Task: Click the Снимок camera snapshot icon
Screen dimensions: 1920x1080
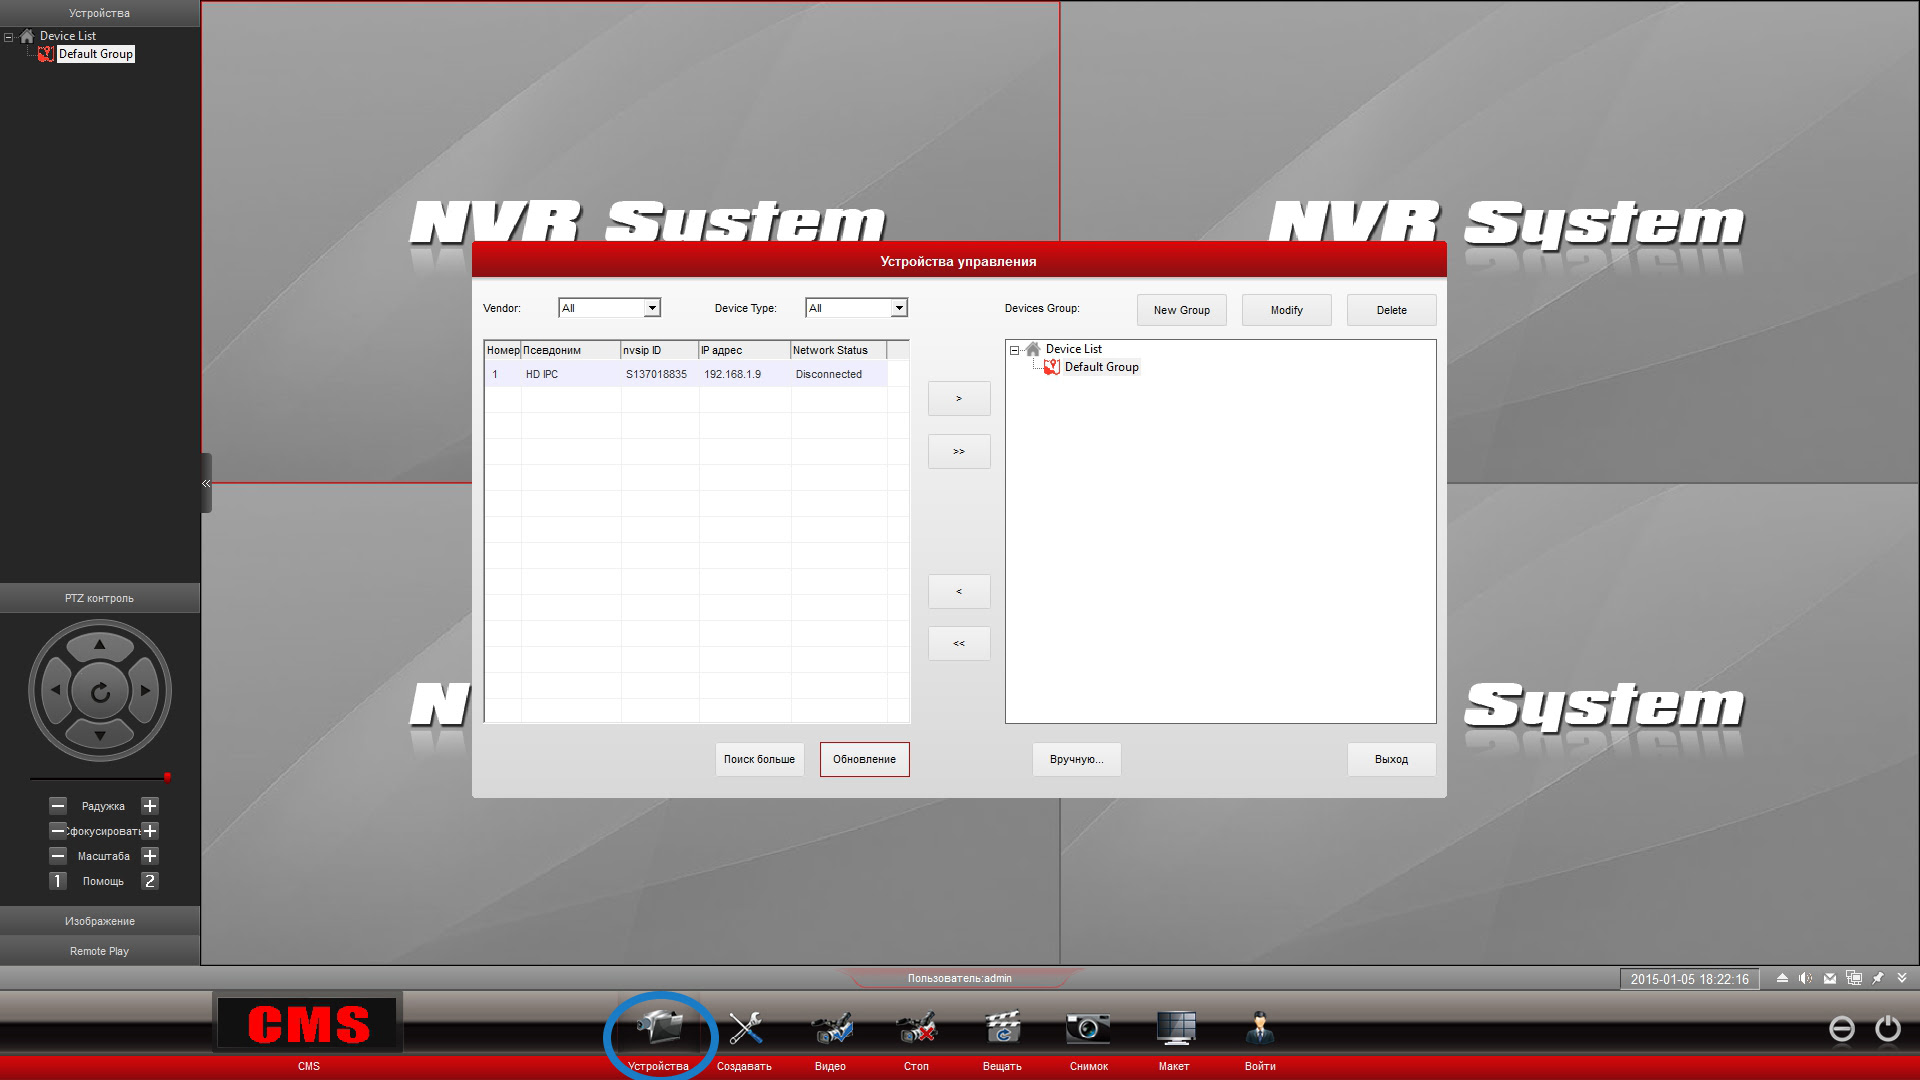Action: (1088, 1029)
